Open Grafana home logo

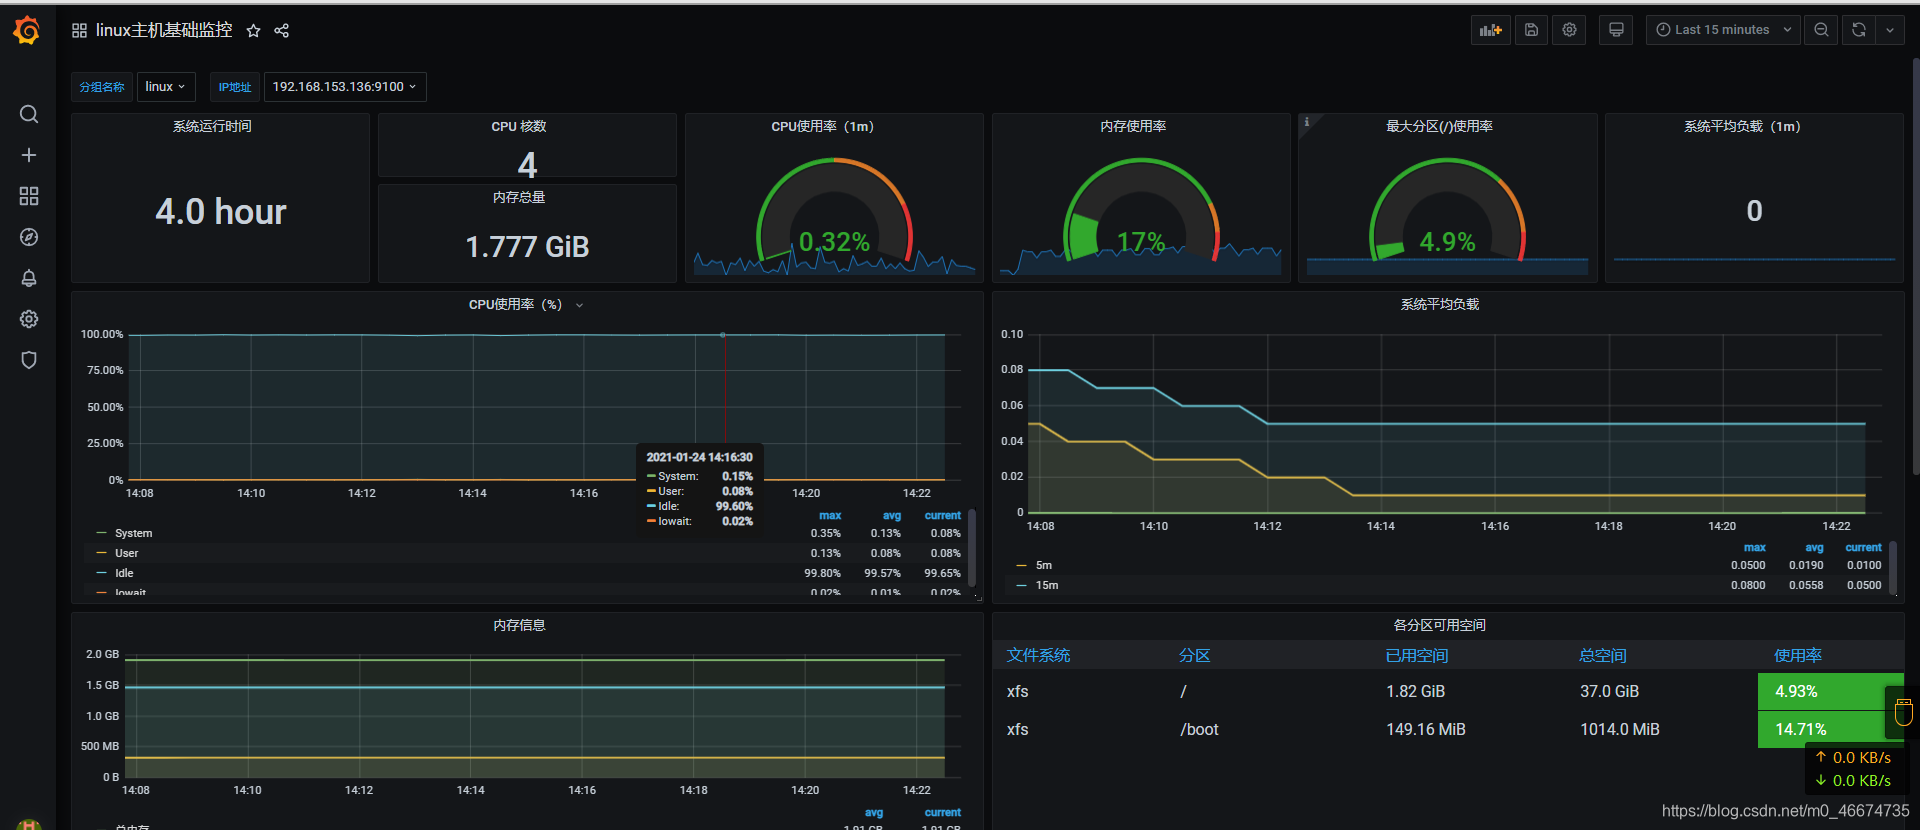[27, 31]
